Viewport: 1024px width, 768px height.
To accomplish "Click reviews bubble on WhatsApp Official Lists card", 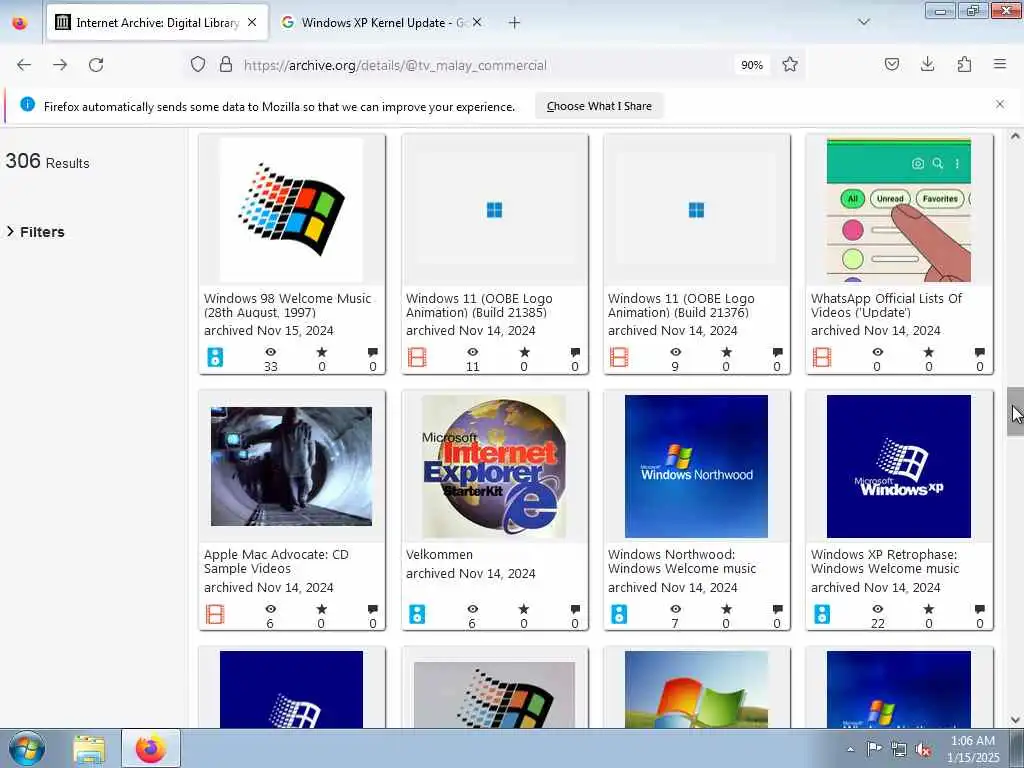I will [x=980, y=353].
